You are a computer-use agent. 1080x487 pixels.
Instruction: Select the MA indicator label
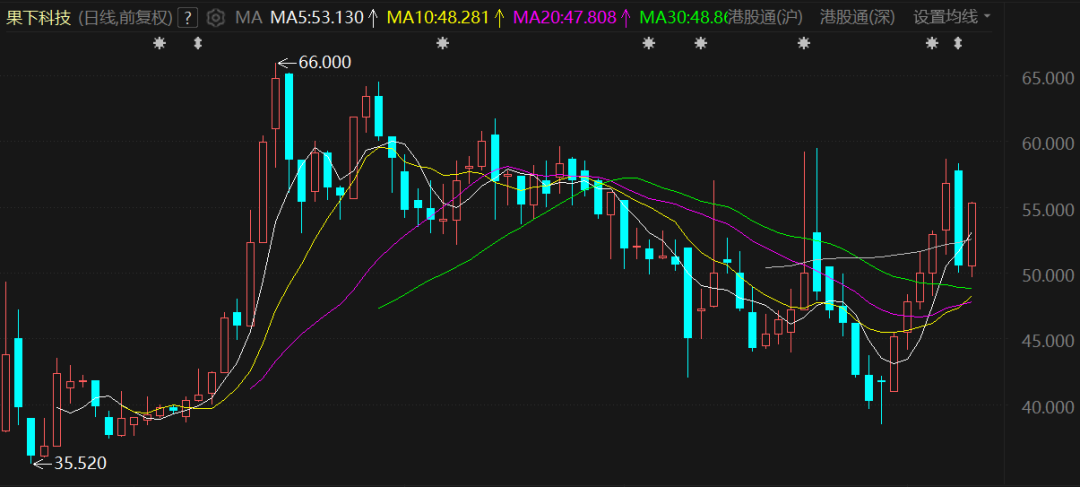[x=248, y=17]
